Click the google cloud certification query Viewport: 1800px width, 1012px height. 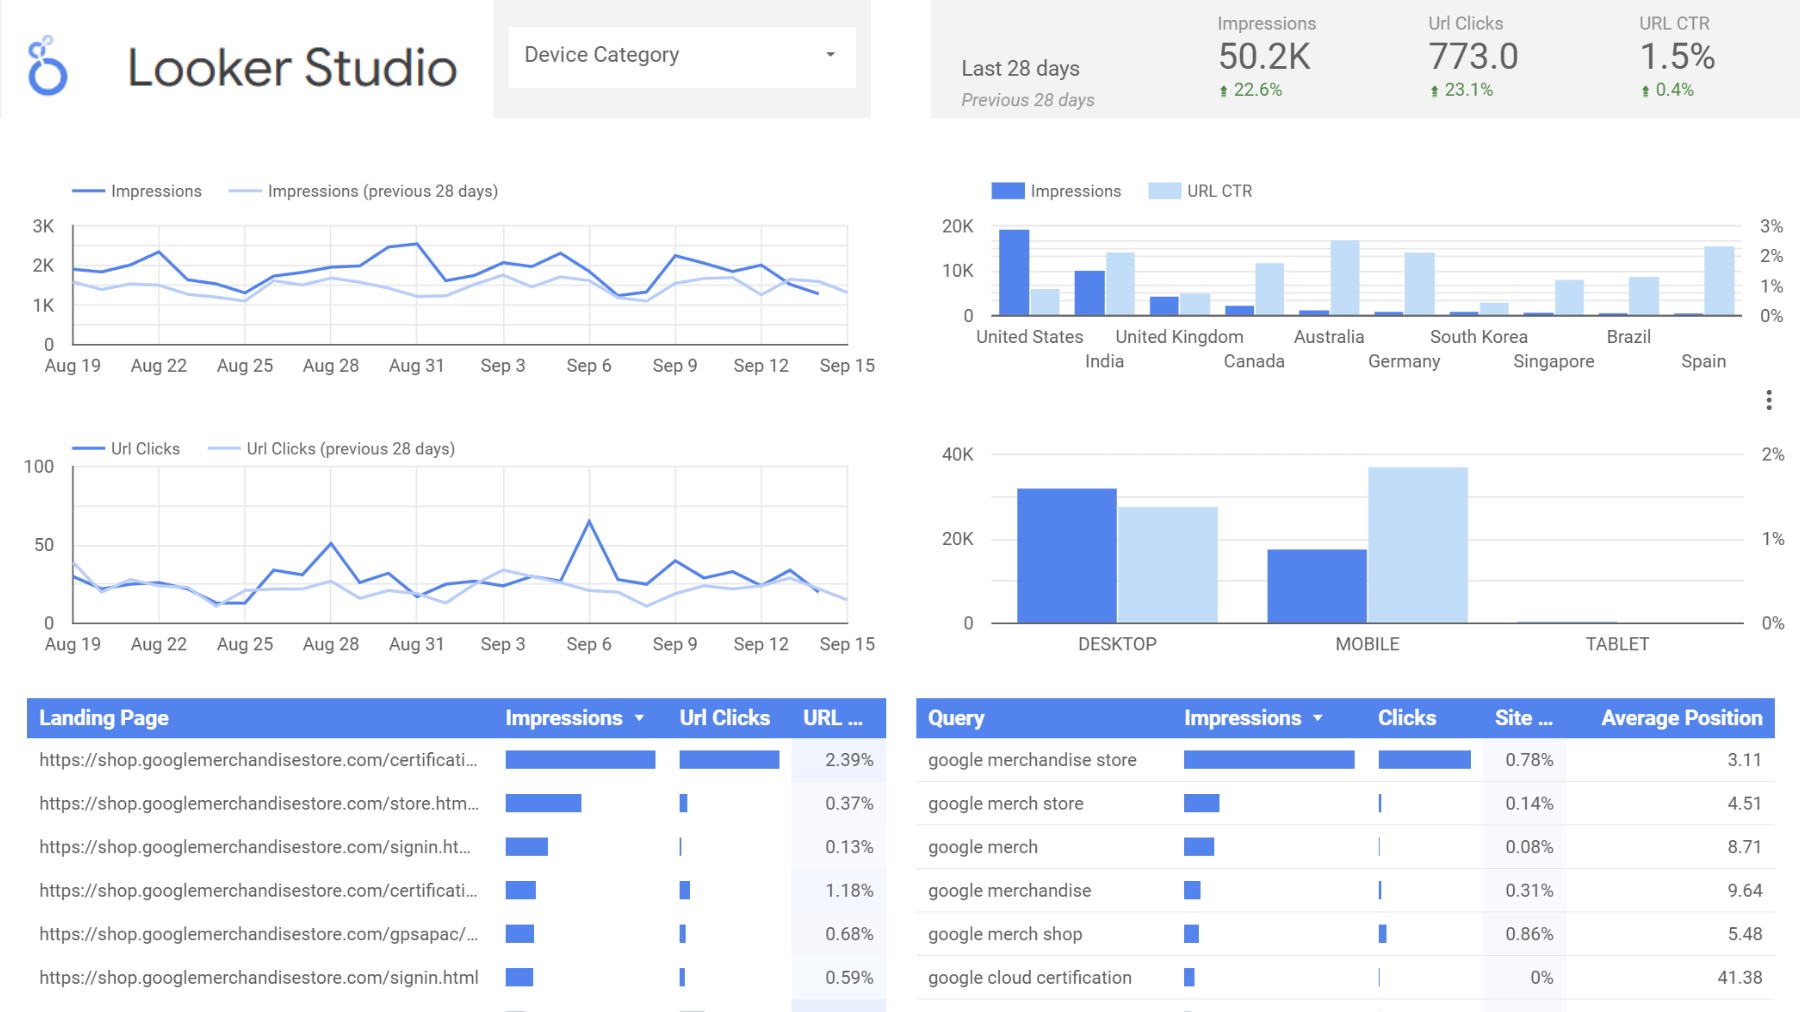[1029, 978]
